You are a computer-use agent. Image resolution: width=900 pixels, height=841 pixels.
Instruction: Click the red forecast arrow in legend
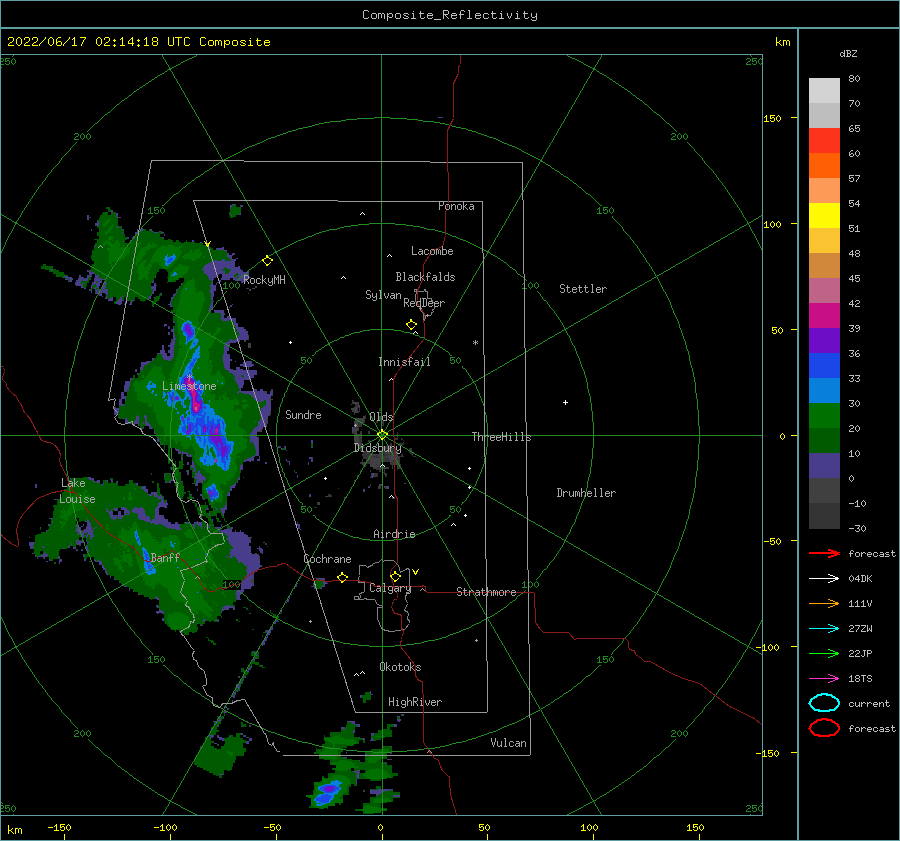824,553
